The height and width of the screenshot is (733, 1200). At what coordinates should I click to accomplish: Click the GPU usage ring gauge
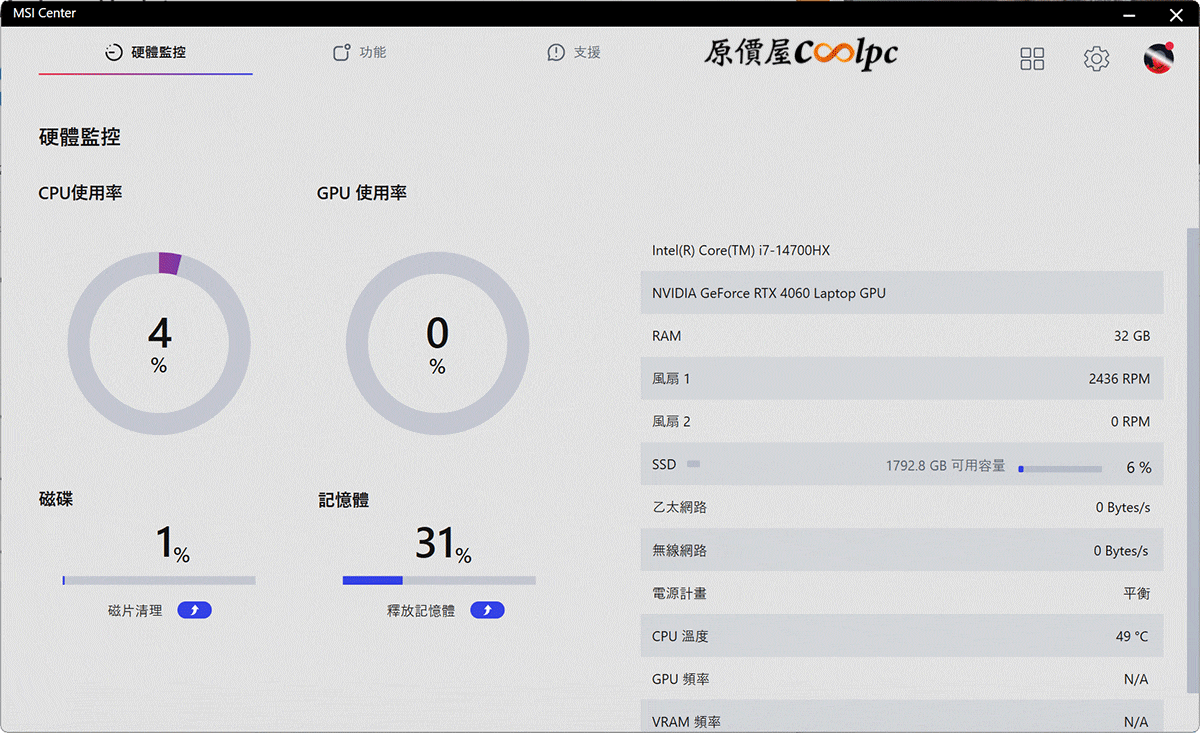[437, 343]
